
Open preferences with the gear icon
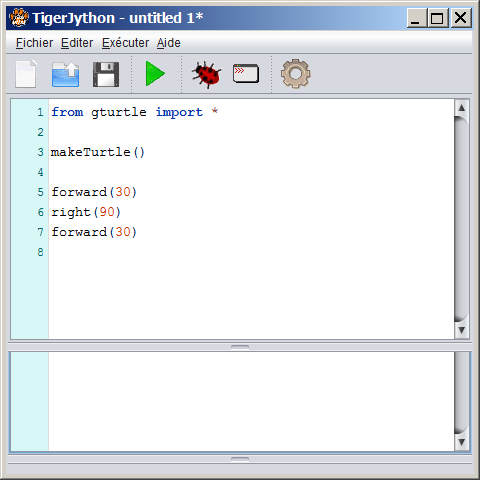[296, 74]
